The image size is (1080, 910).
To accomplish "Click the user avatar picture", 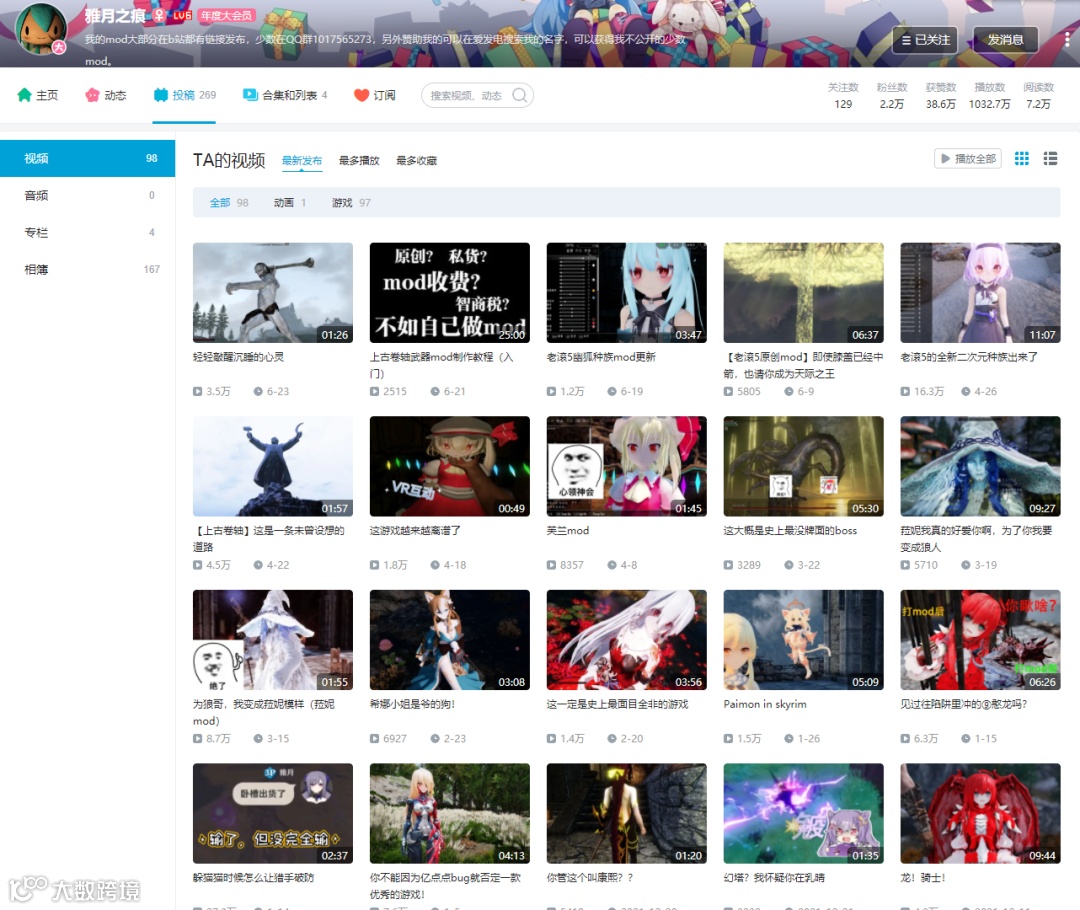I will 41,29.
